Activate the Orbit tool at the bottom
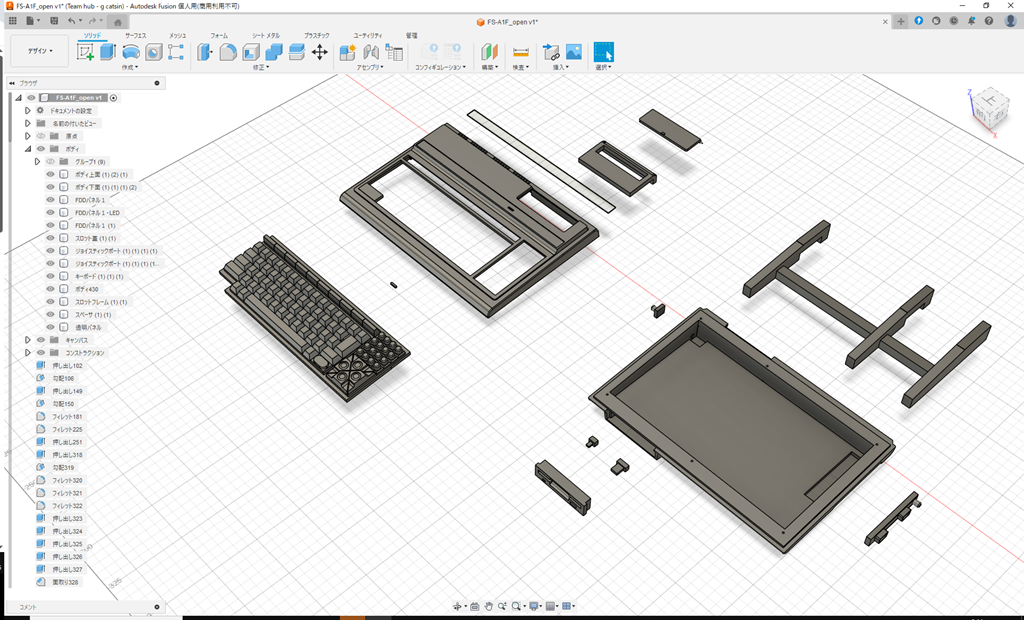The width and height of the screenshot is (1024, 620). (x=458, y=605)
